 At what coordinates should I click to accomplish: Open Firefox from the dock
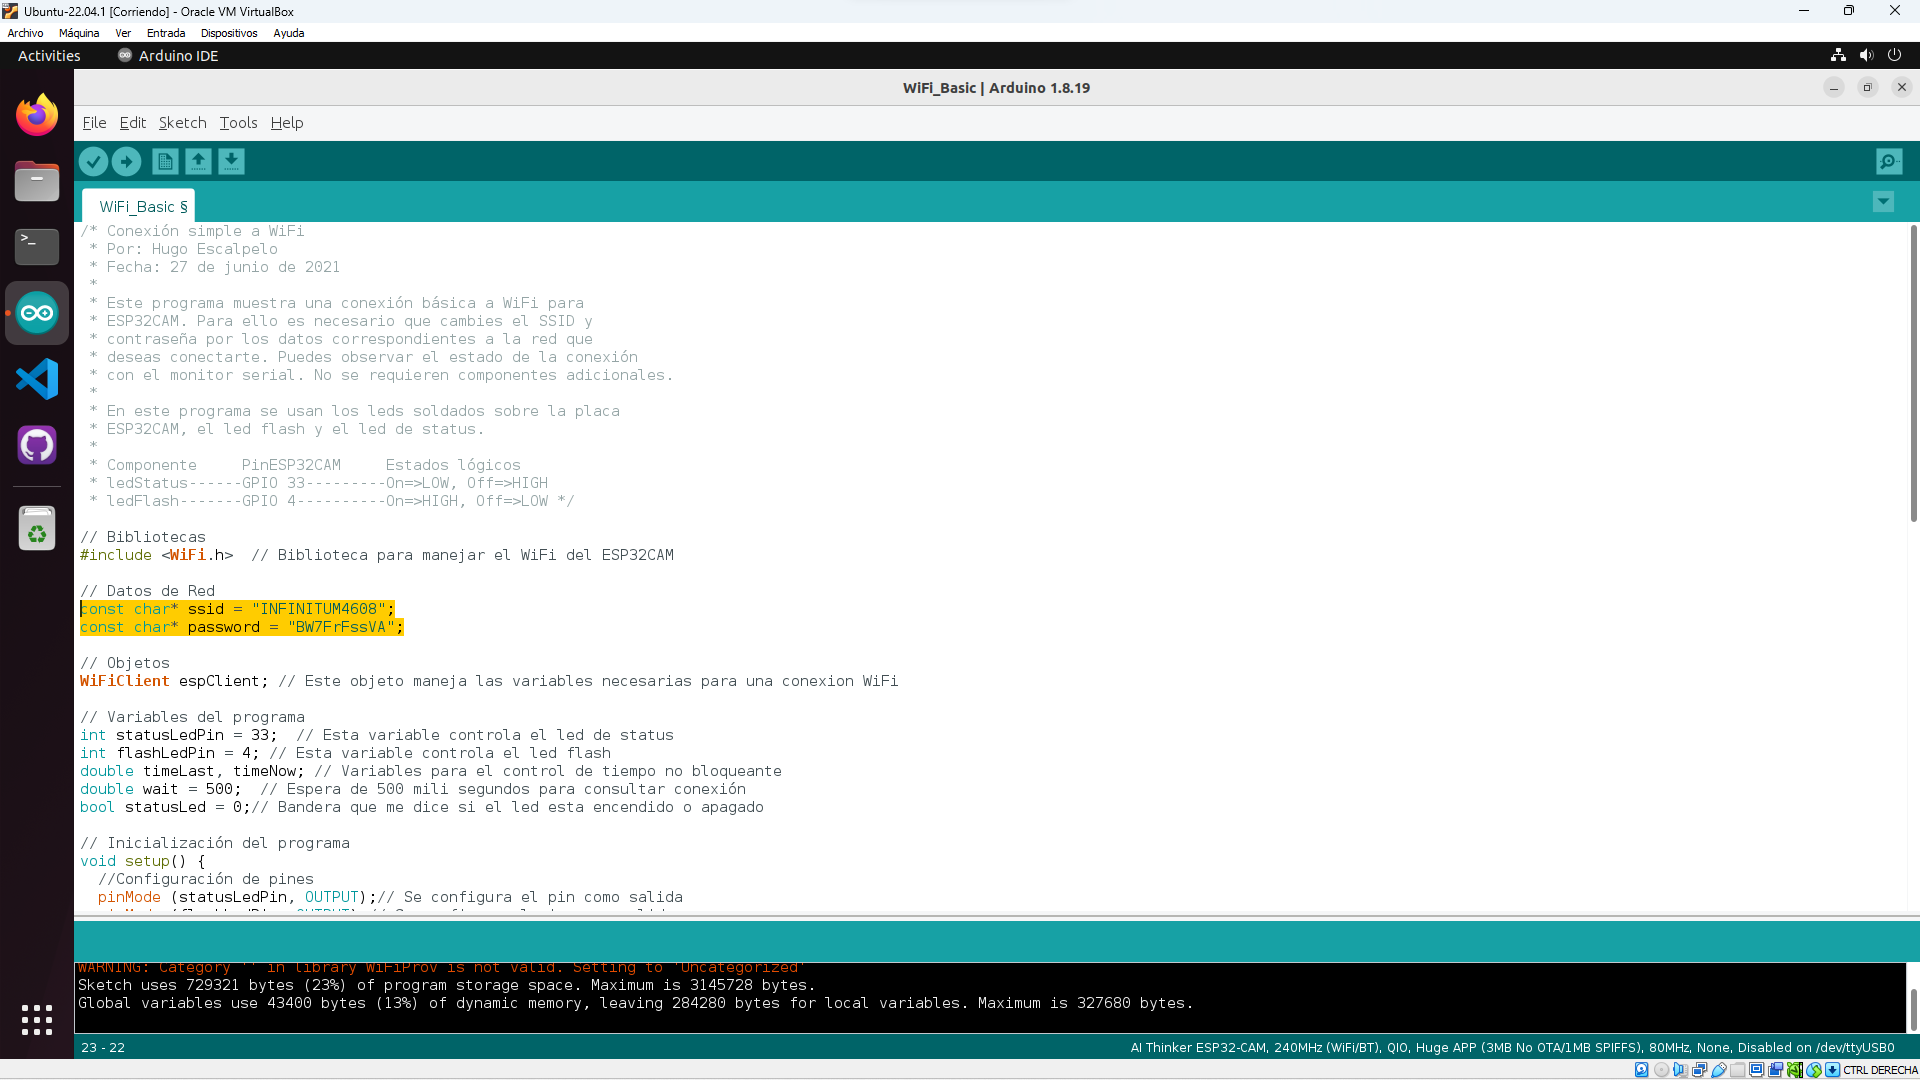[36, 114]
